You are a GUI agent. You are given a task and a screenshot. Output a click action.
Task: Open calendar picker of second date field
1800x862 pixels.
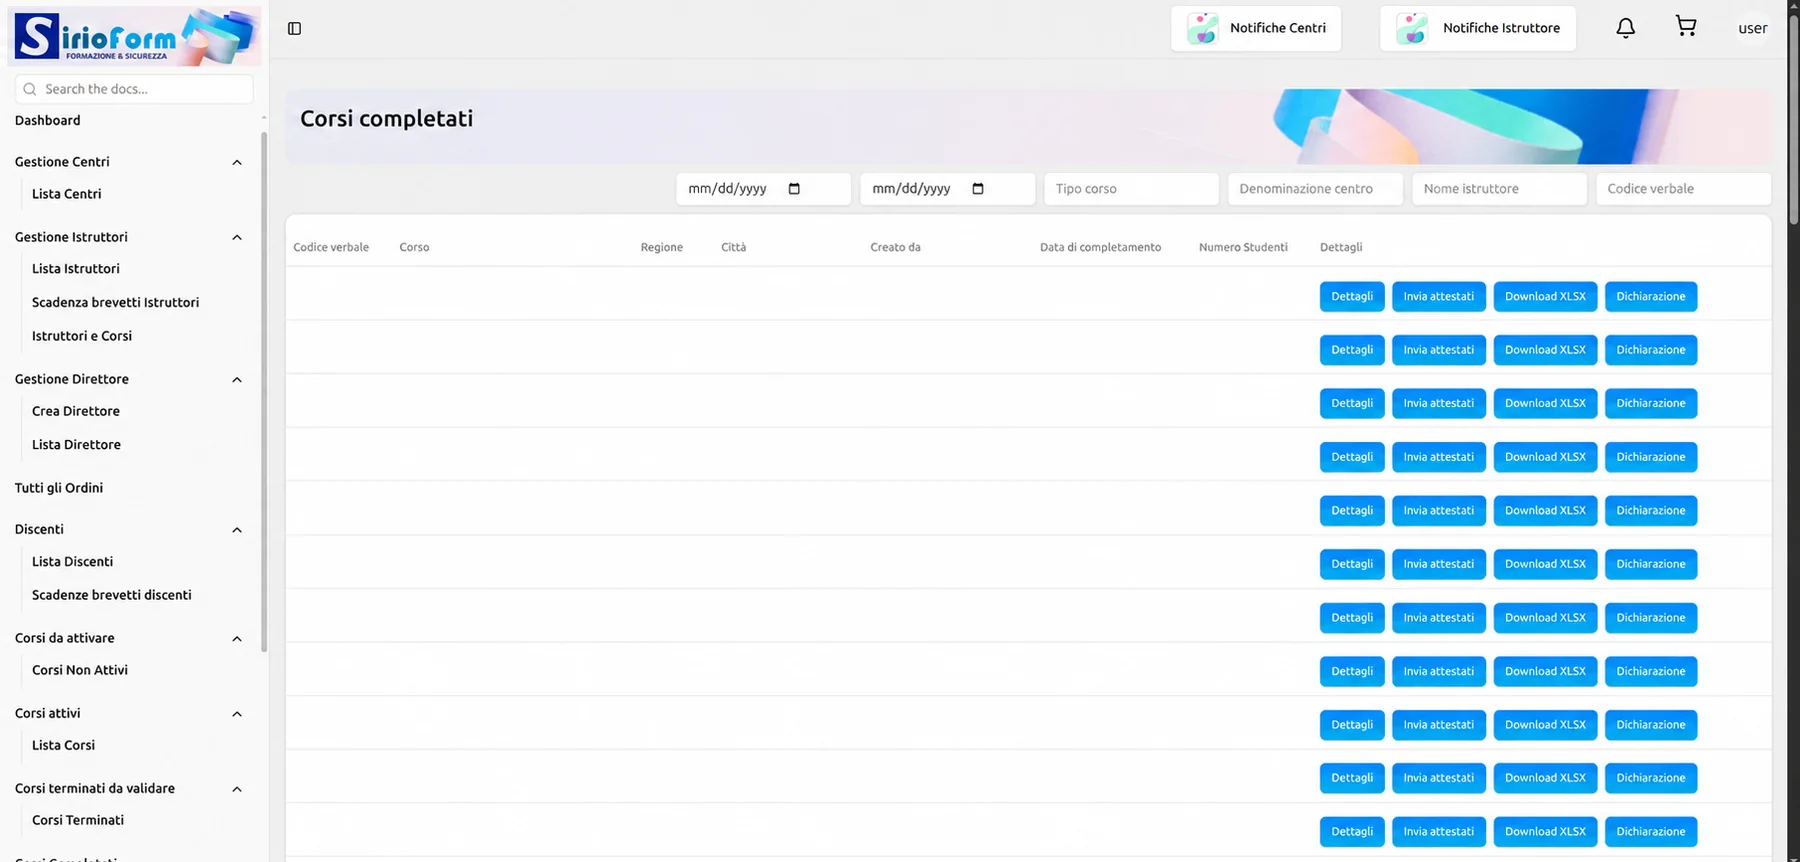(x=978, y=189)
